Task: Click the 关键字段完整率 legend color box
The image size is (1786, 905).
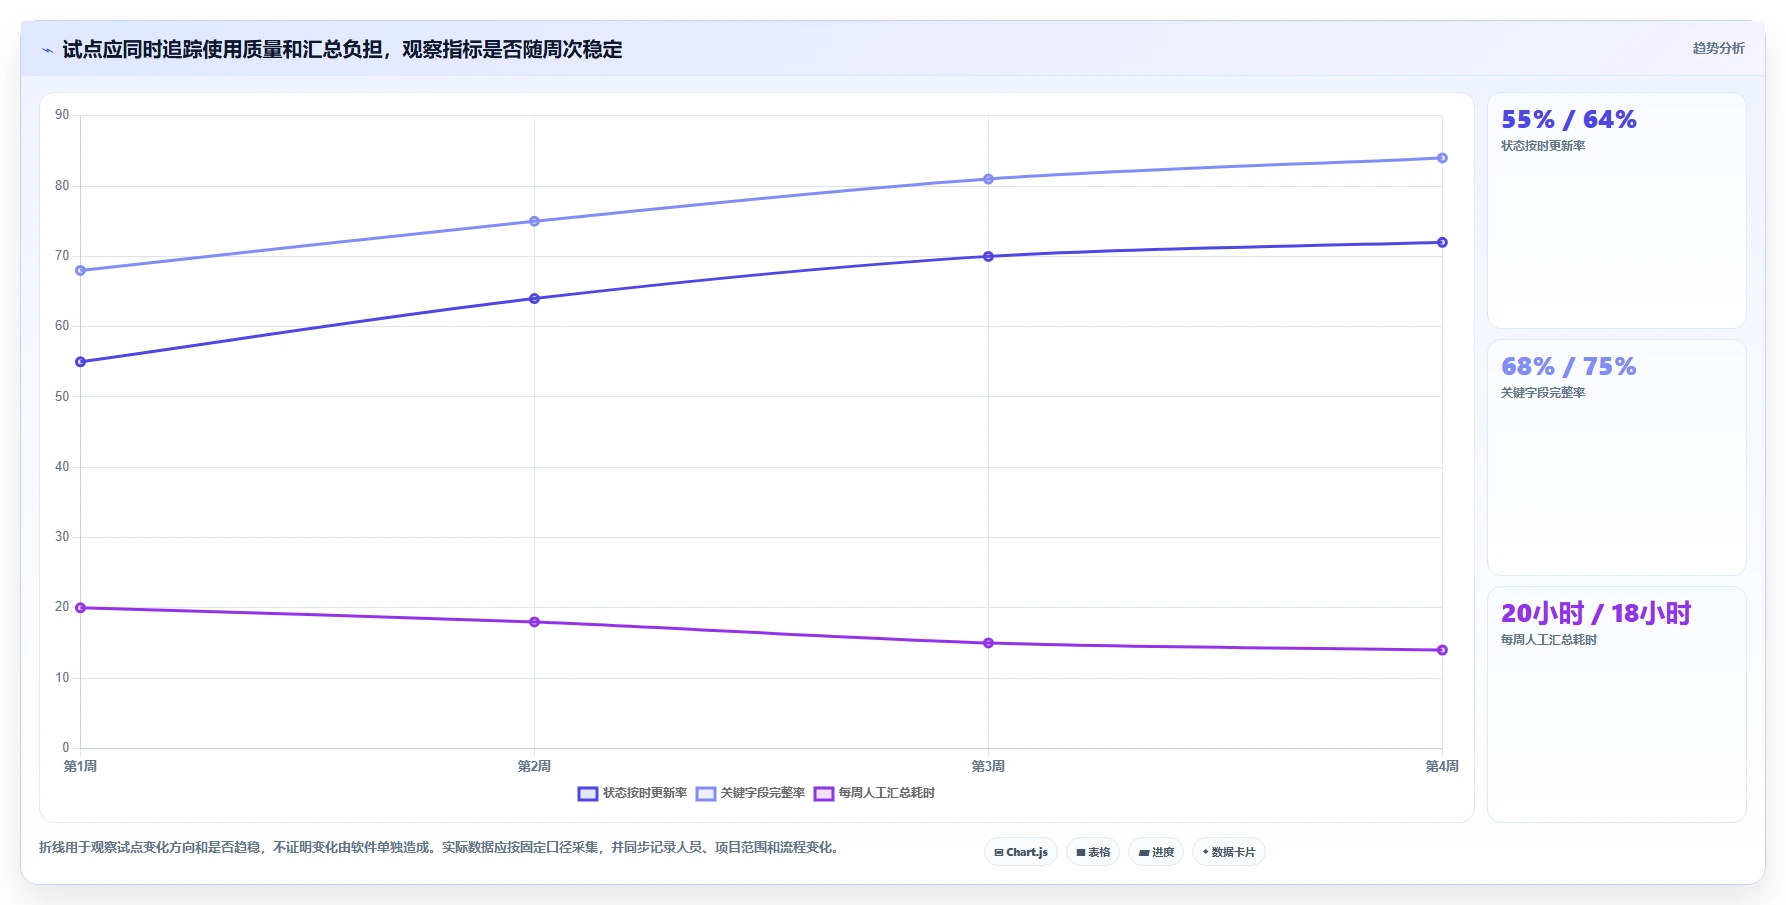Action: click(706, 794)
